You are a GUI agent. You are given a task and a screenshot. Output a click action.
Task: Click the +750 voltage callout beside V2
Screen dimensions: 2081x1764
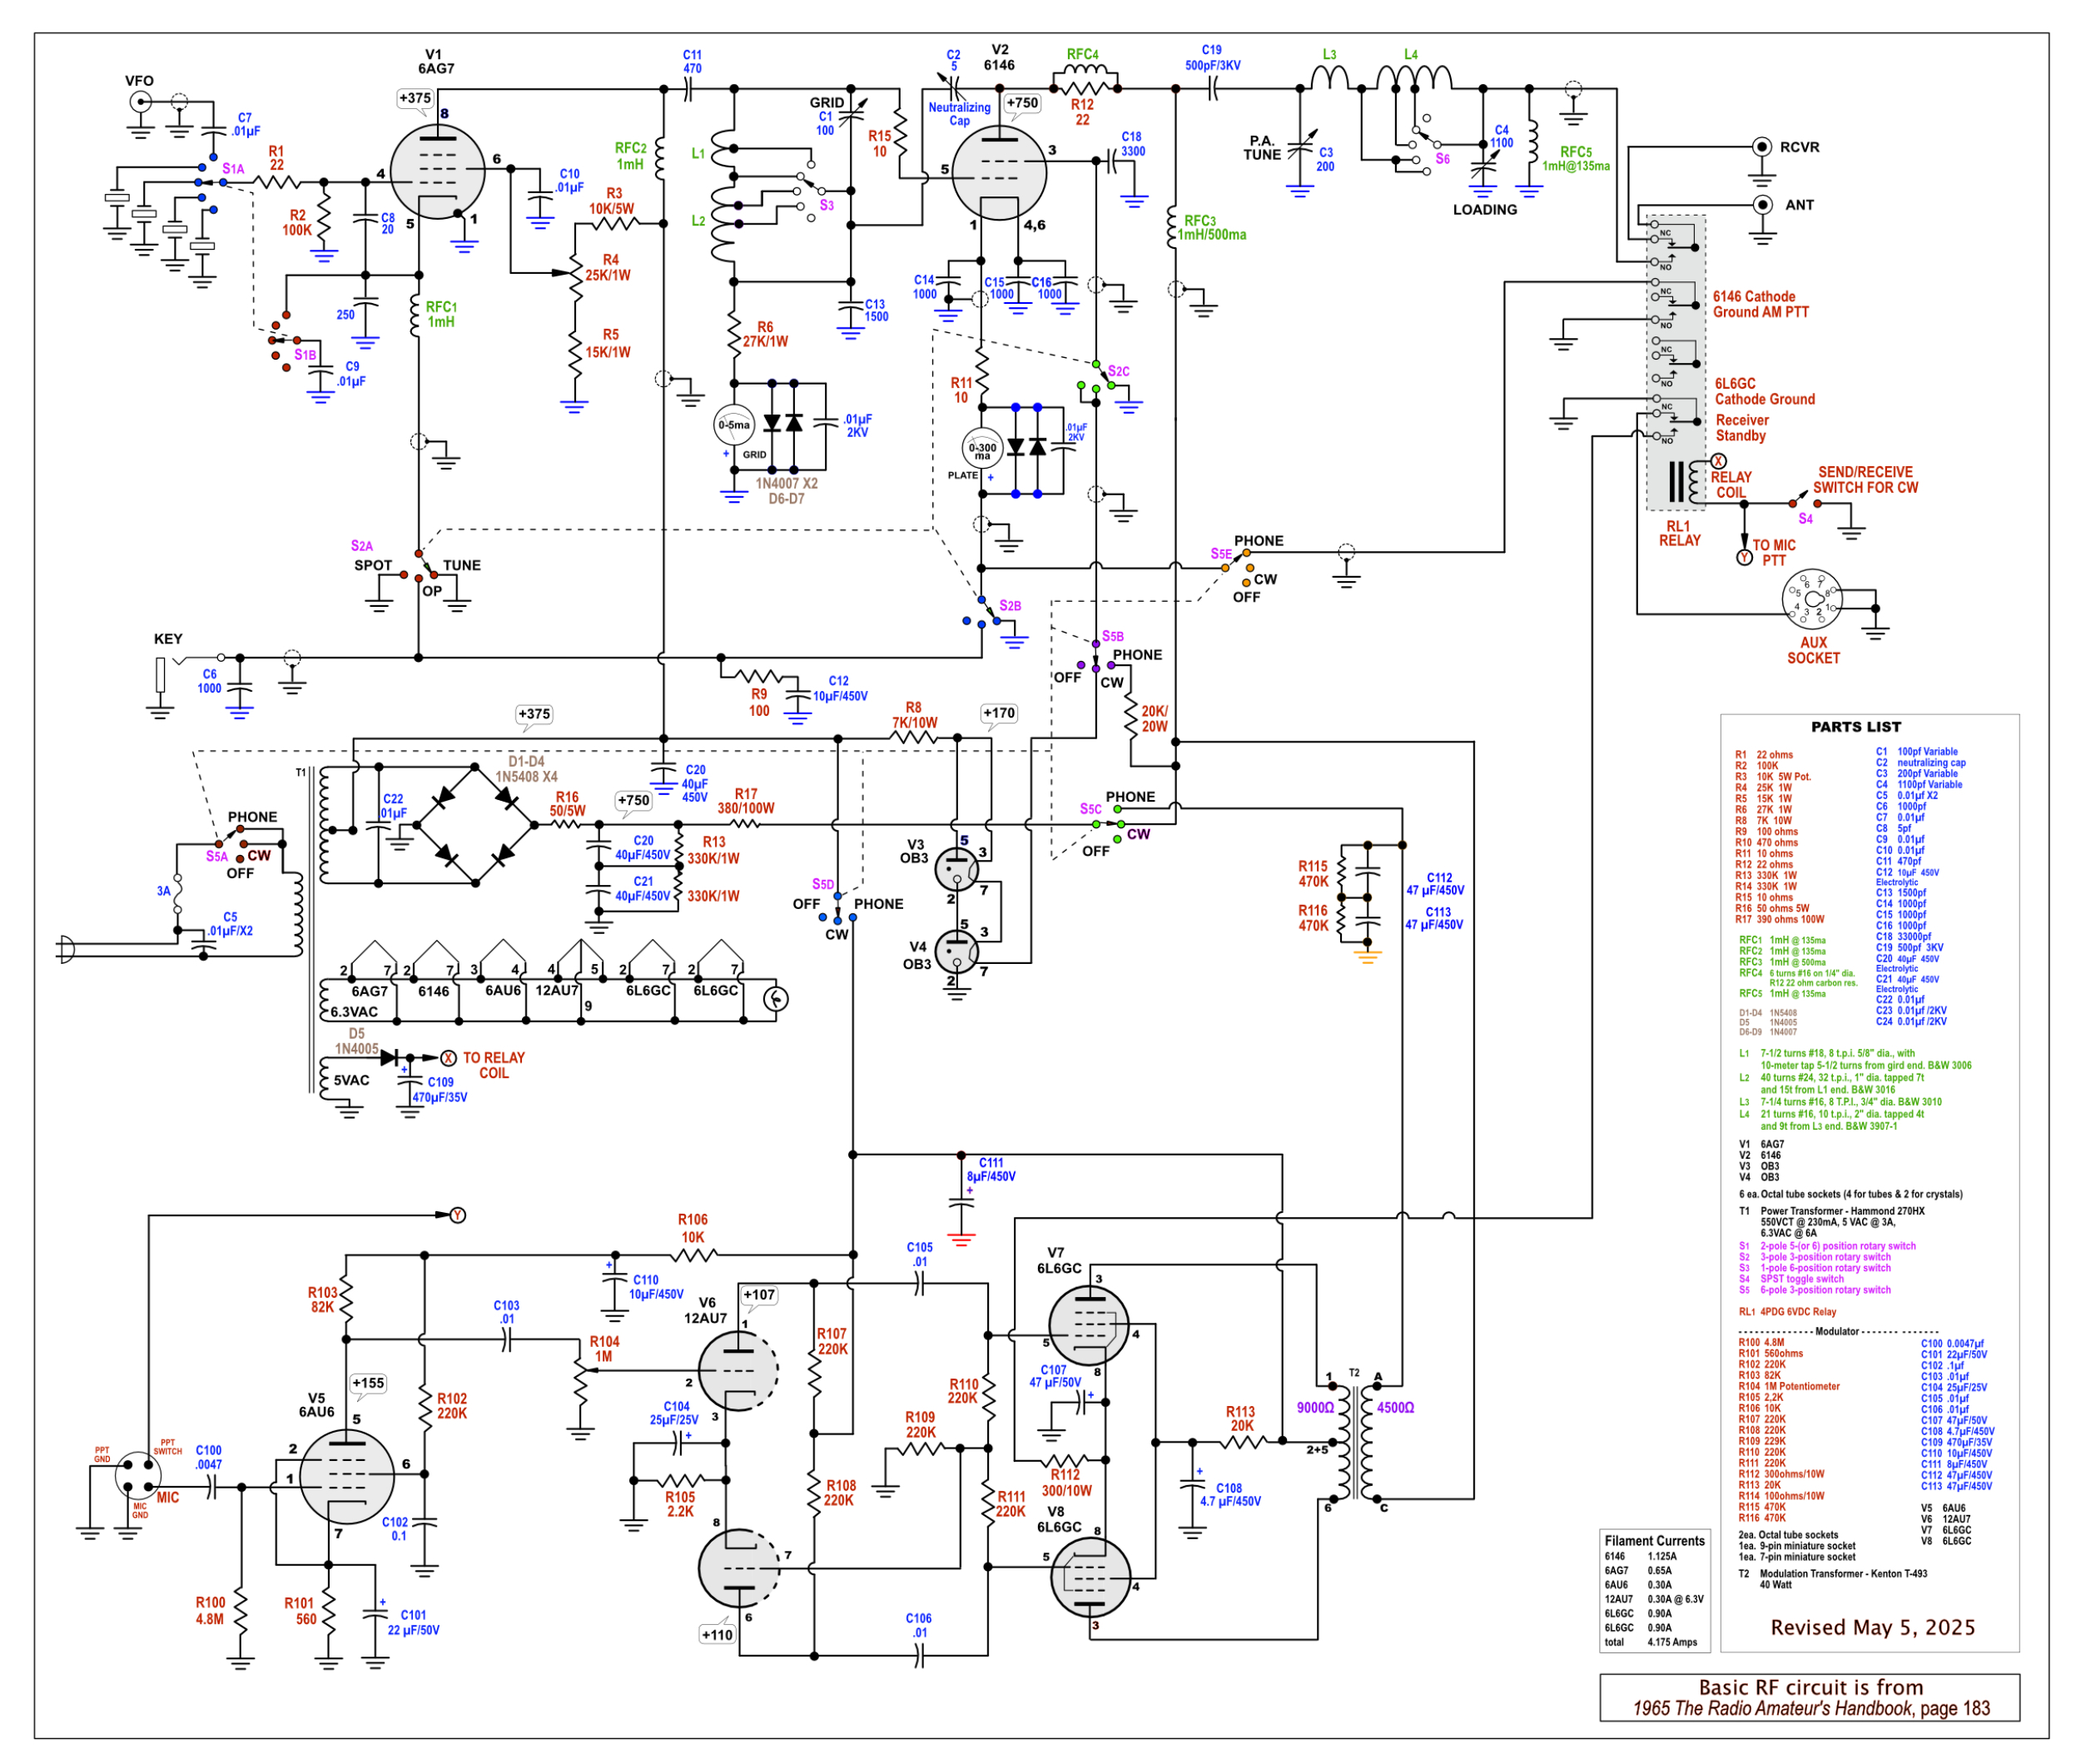[1023, 103]
